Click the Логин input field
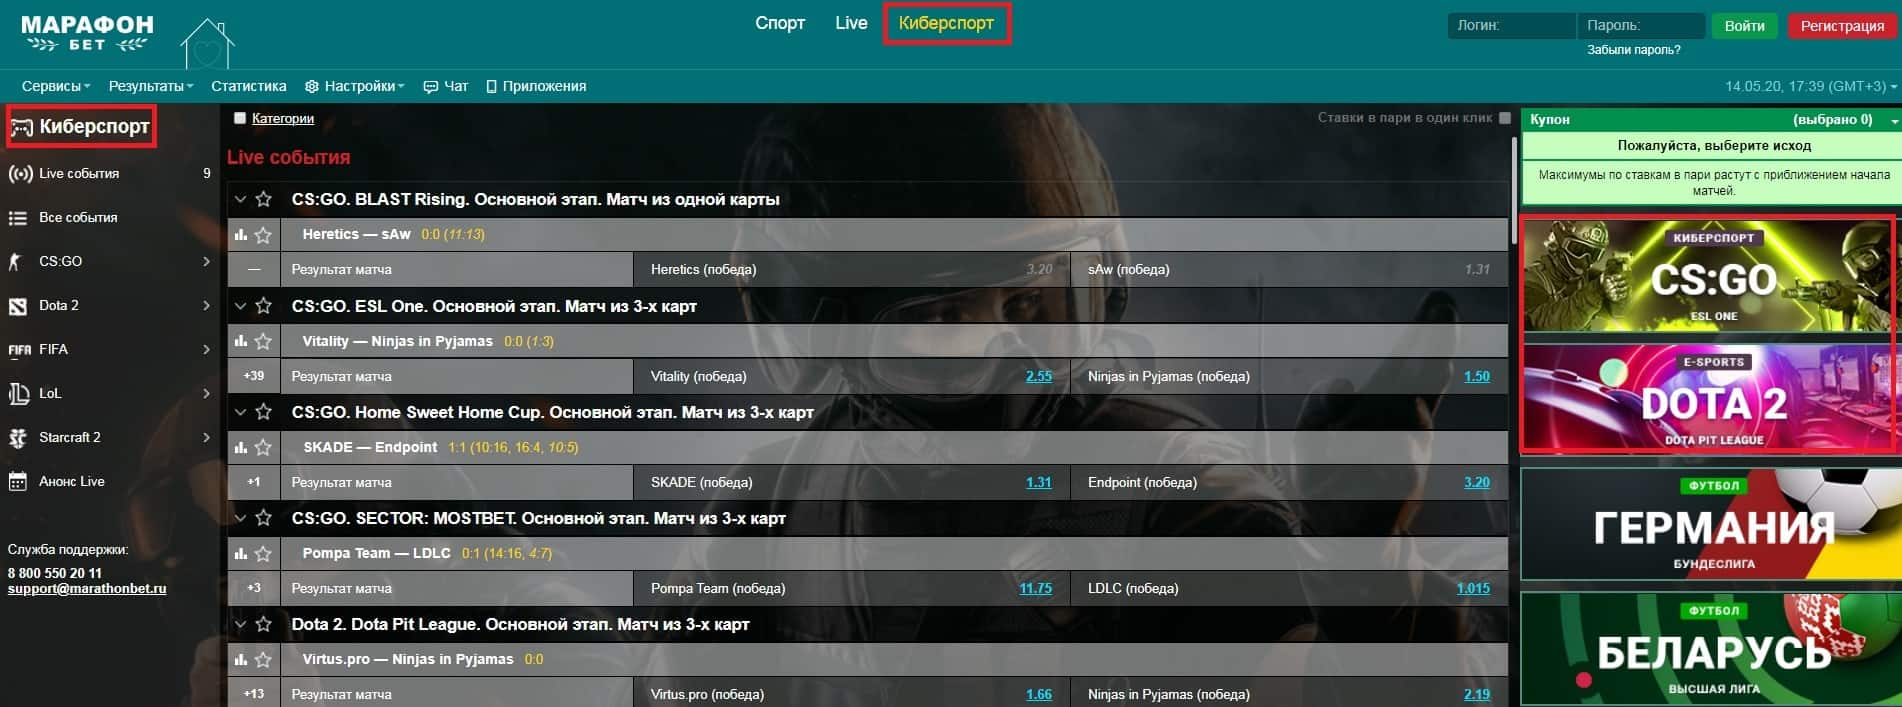The image size is (1902, 707). [1511, 26]
